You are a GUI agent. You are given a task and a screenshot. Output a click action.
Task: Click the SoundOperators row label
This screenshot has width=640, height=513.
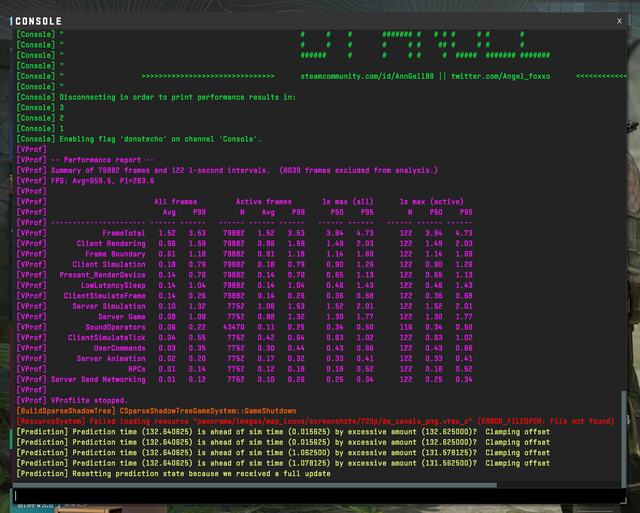115,327
